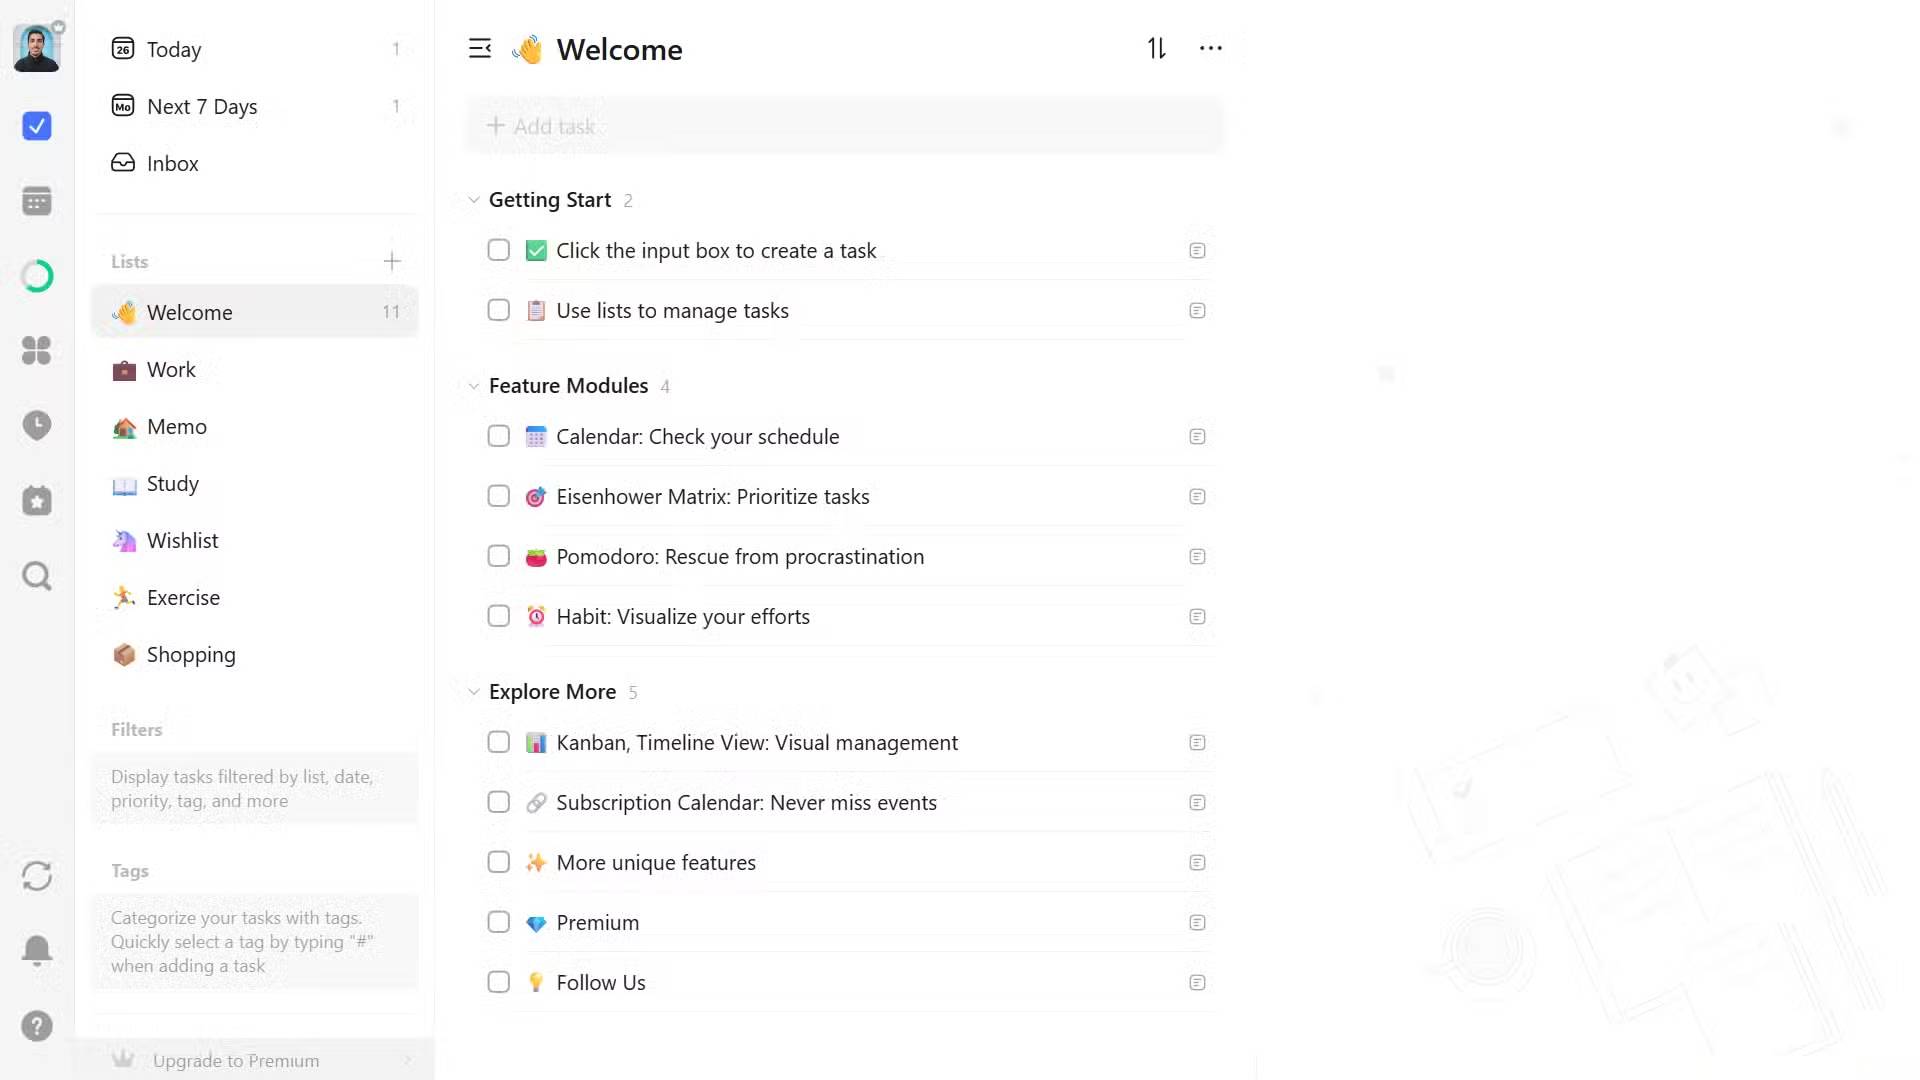Select the Work list
1920x1080 pixels.
pyautogui.click(x=171, y=370)
